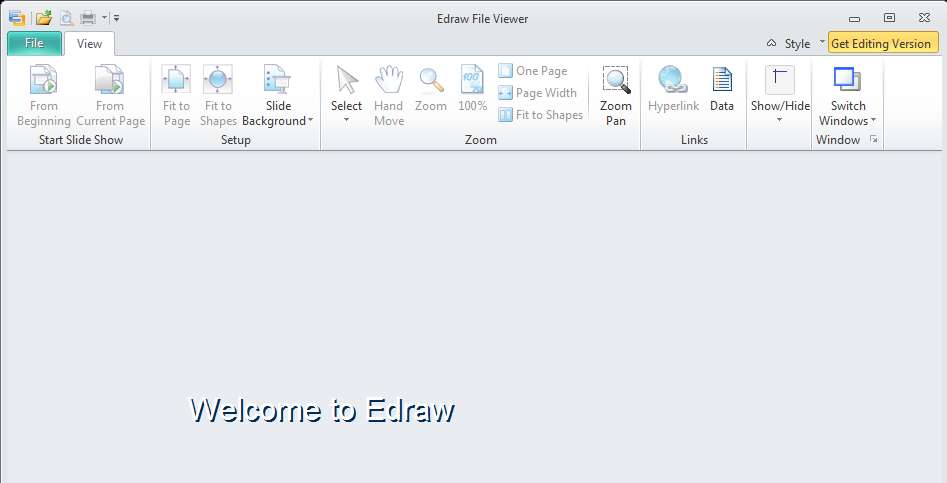This screenshot has width=947, height=483.
Task: Expand the Show/Hide dropdown
Action: (x=780, y=120)
